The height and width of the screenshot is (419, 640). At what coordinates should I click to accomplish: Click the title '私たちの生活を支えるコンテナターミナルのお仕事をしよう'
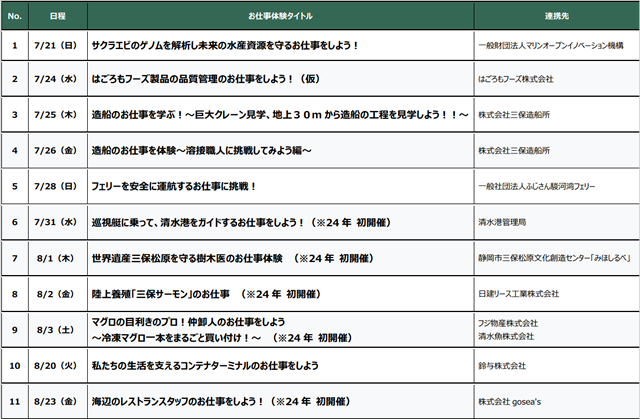click(x=205, y=366)
